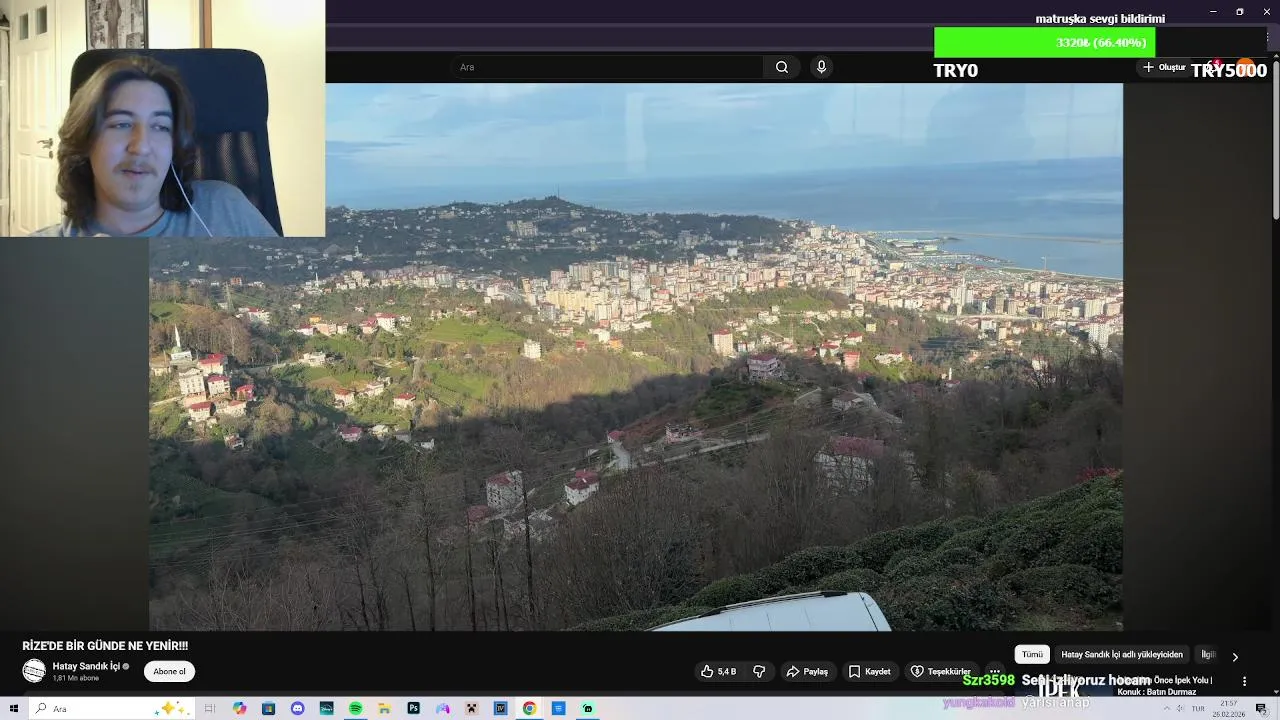Click the green donation goal progress bar
Viewport: 1280px width, 720px height.
click(x=1044, y=43)
